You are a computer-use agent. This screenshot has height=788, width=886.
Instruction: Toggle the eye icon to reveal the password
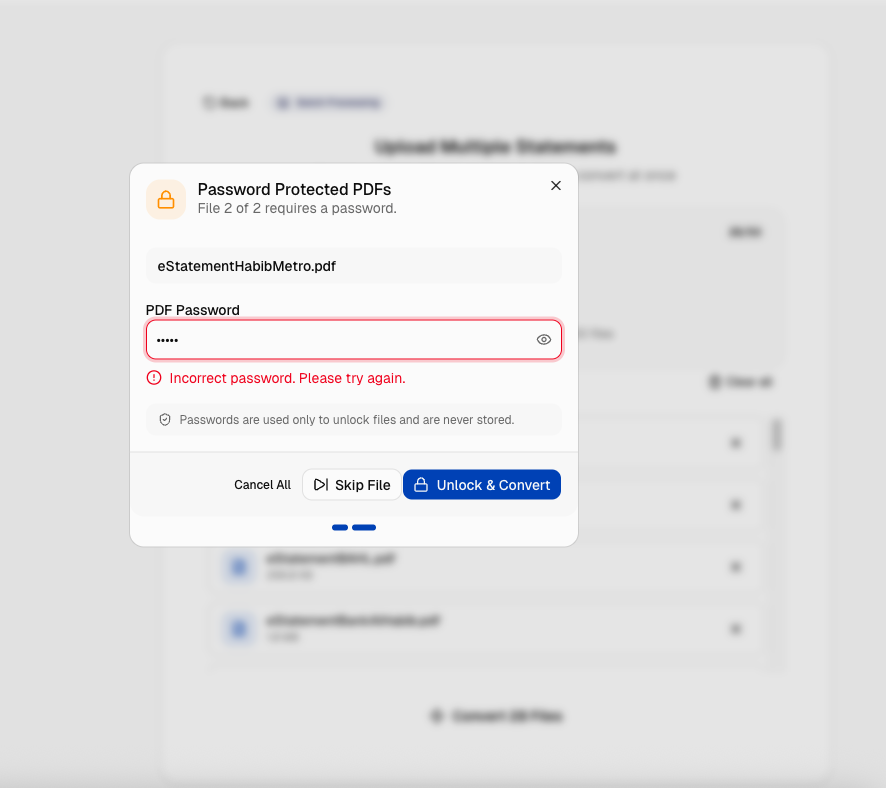point(543,339)
